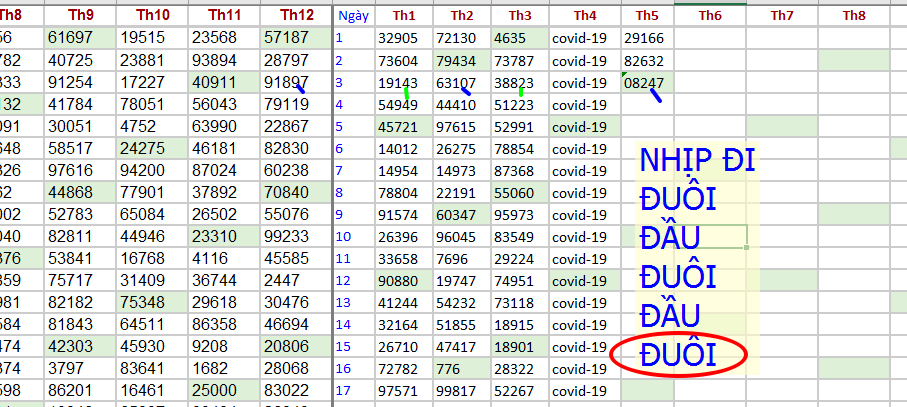Click the cell containing 93894
907x407 pixels.
pyautogui.click(x=224, y=61)
